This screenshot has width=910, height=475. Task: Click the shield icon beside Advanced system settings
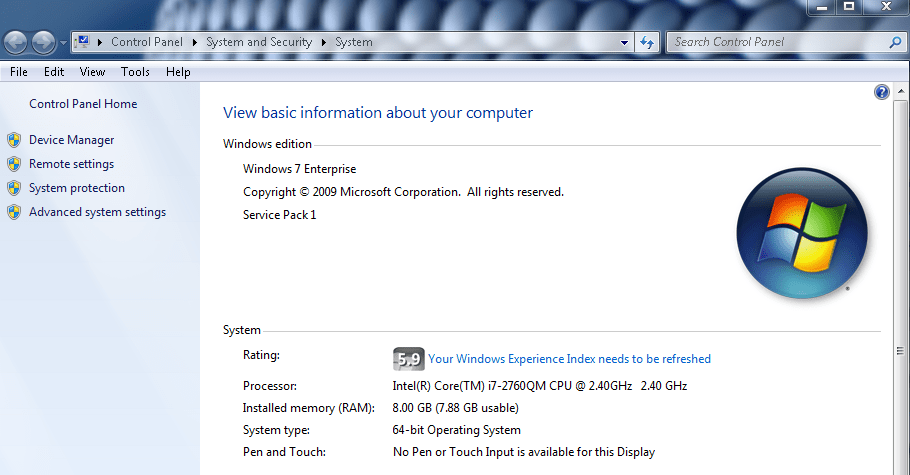tap(15, 212)
